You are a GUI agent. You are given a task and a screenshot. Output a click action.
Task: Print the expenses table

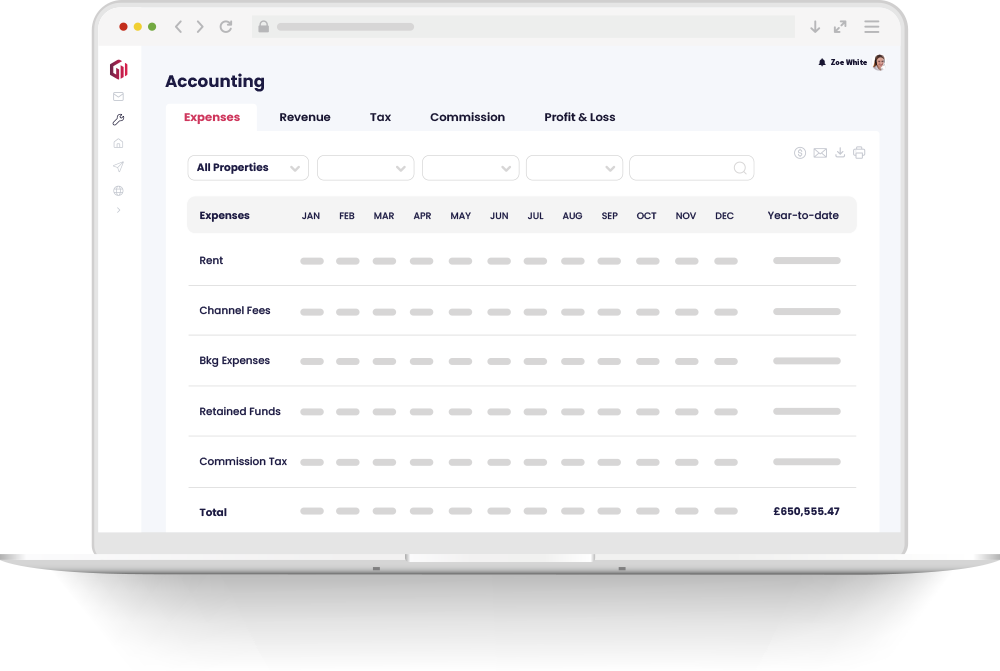pyautogui.click(x=859, y=153)
